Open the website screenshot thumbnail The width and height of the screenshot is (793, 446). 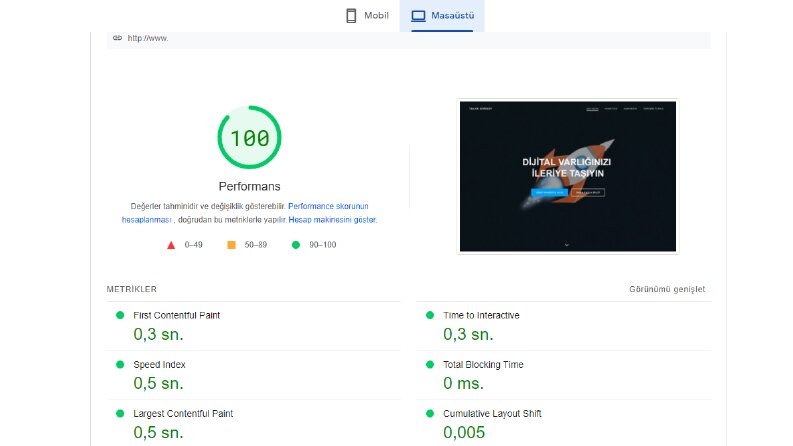click(x=567, y=176)
